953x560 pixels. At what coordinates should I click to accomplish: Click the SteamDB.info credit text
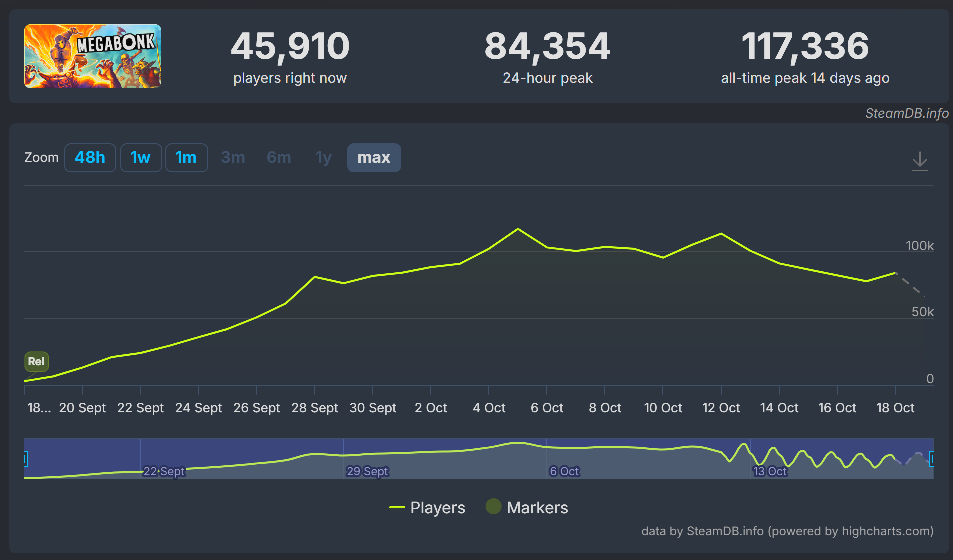pos(907,113)
